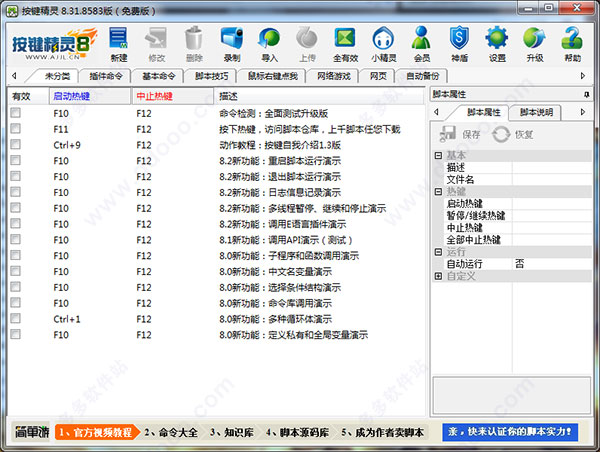Sort by 中止热键 column header
The height and width of the screenshot is (452, 600).
point(173,96)
